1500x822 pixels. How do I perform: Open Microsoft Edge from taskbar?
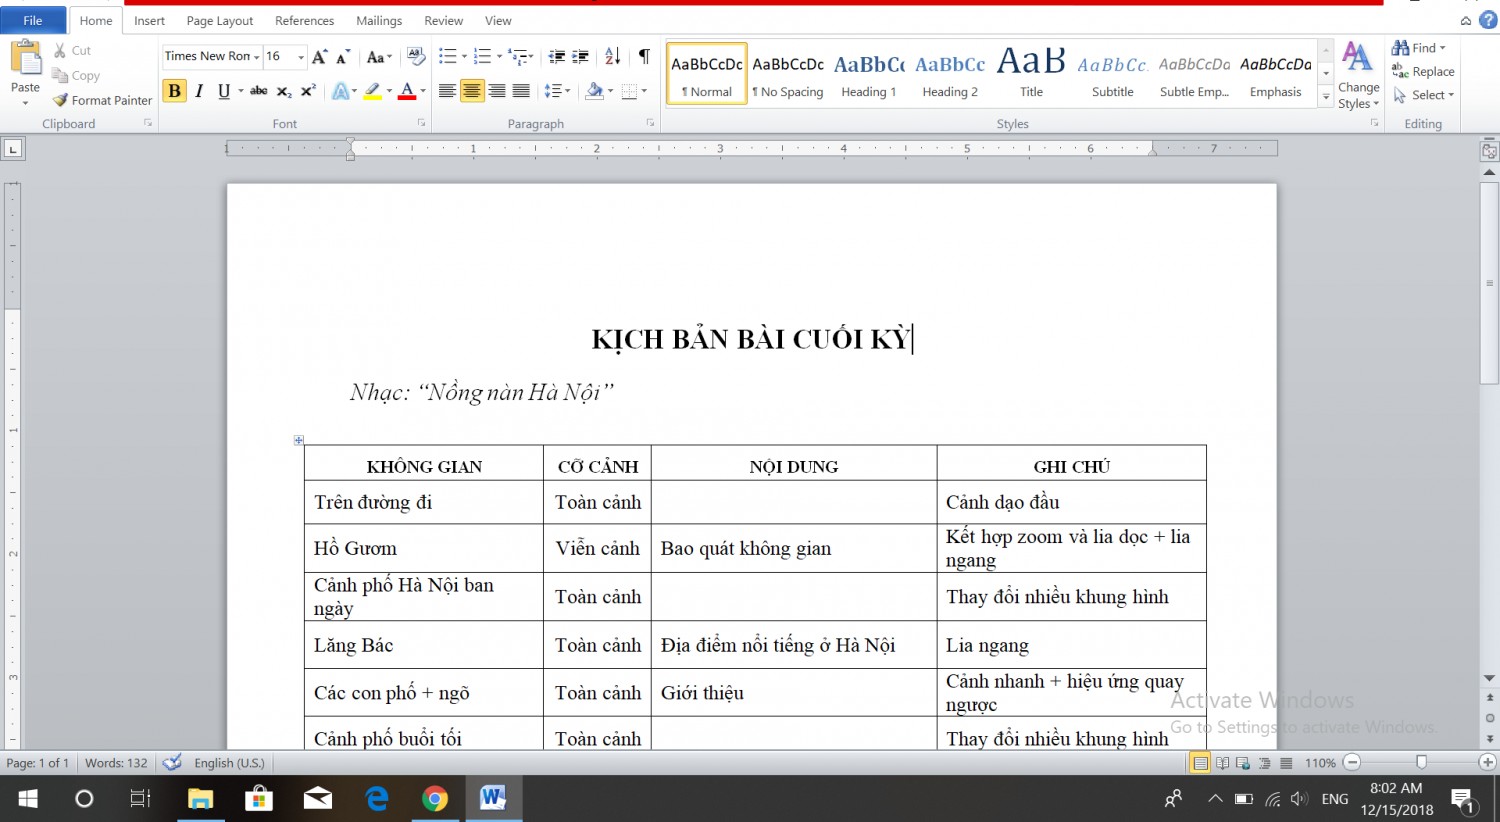point(377,798)
